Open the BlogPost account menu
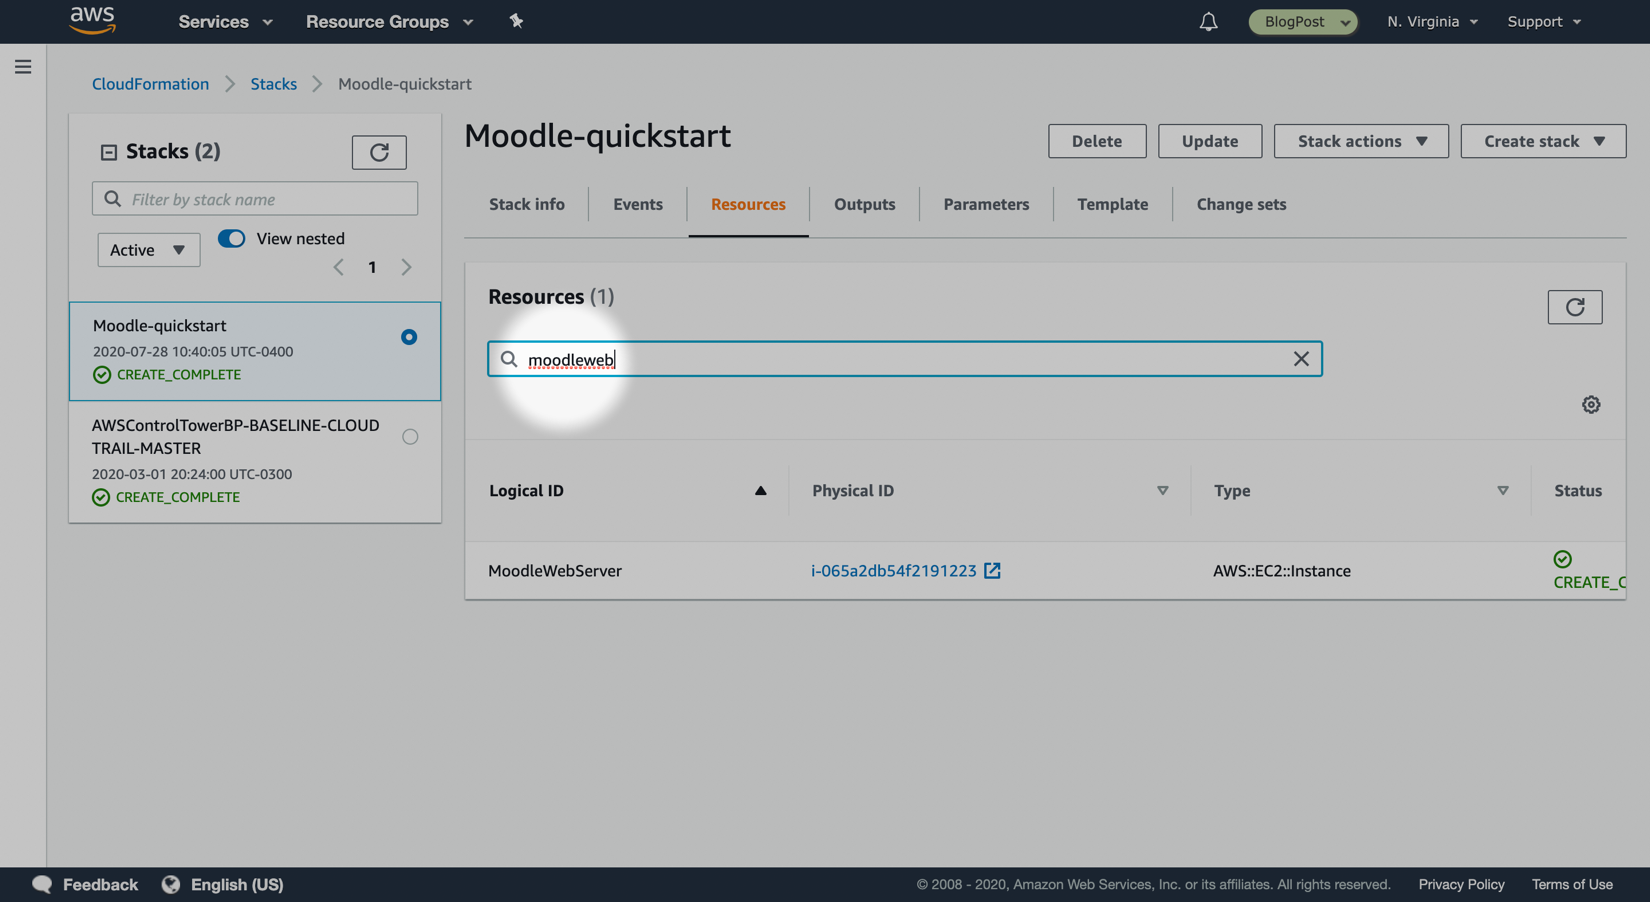 point(1303,21)
